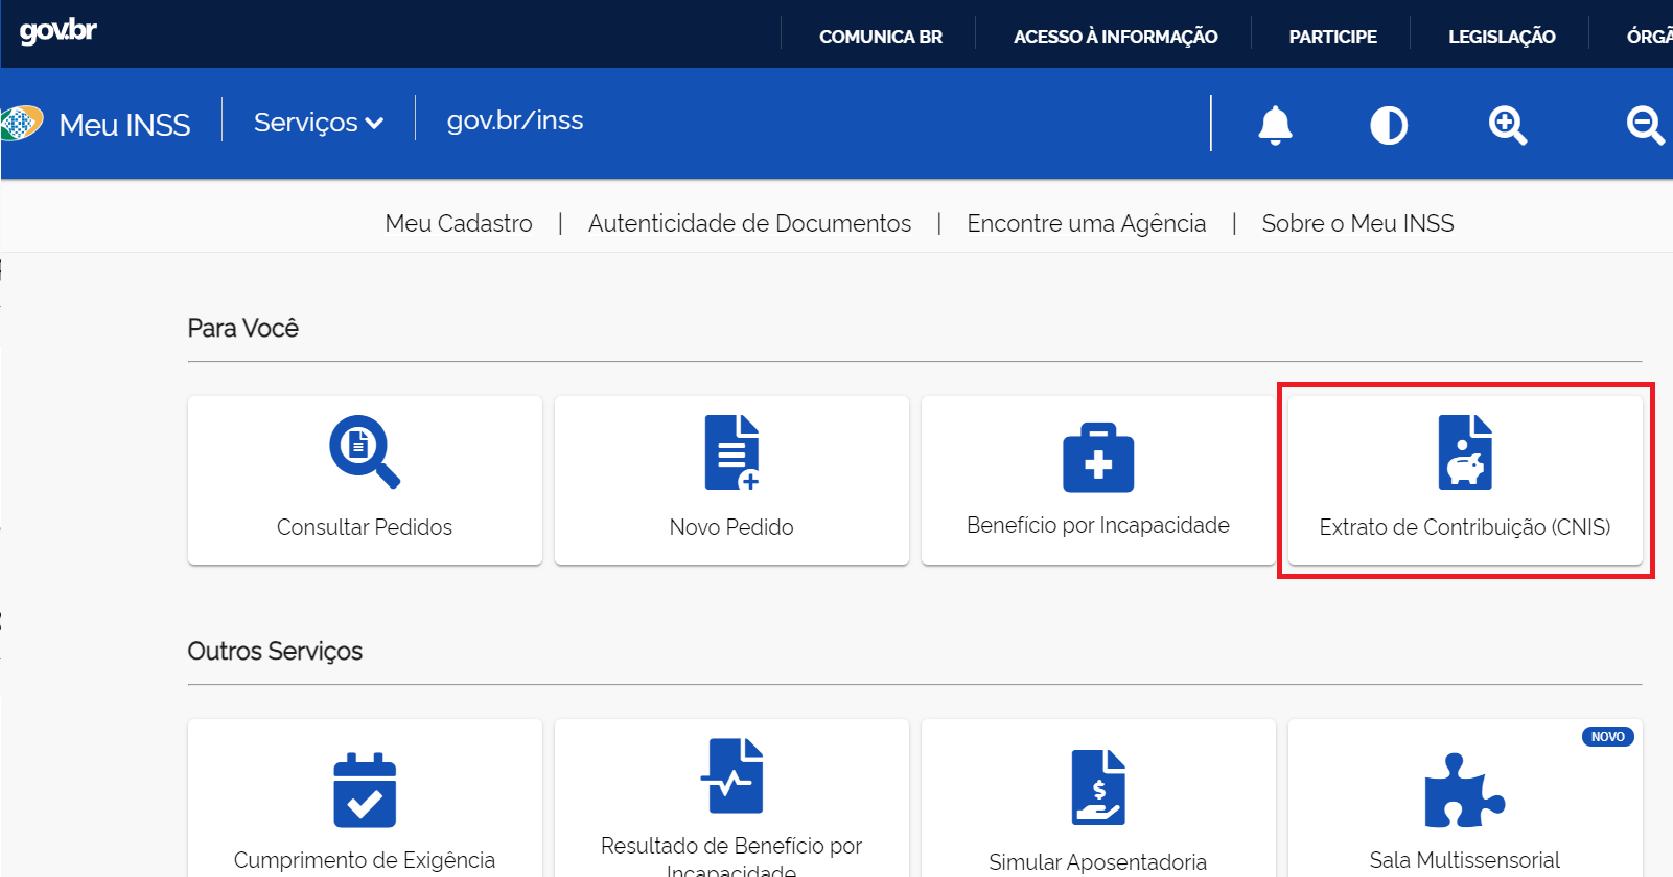
Task: Open LEGISLAÇÃO menu item
Action: coord(1502,37)
